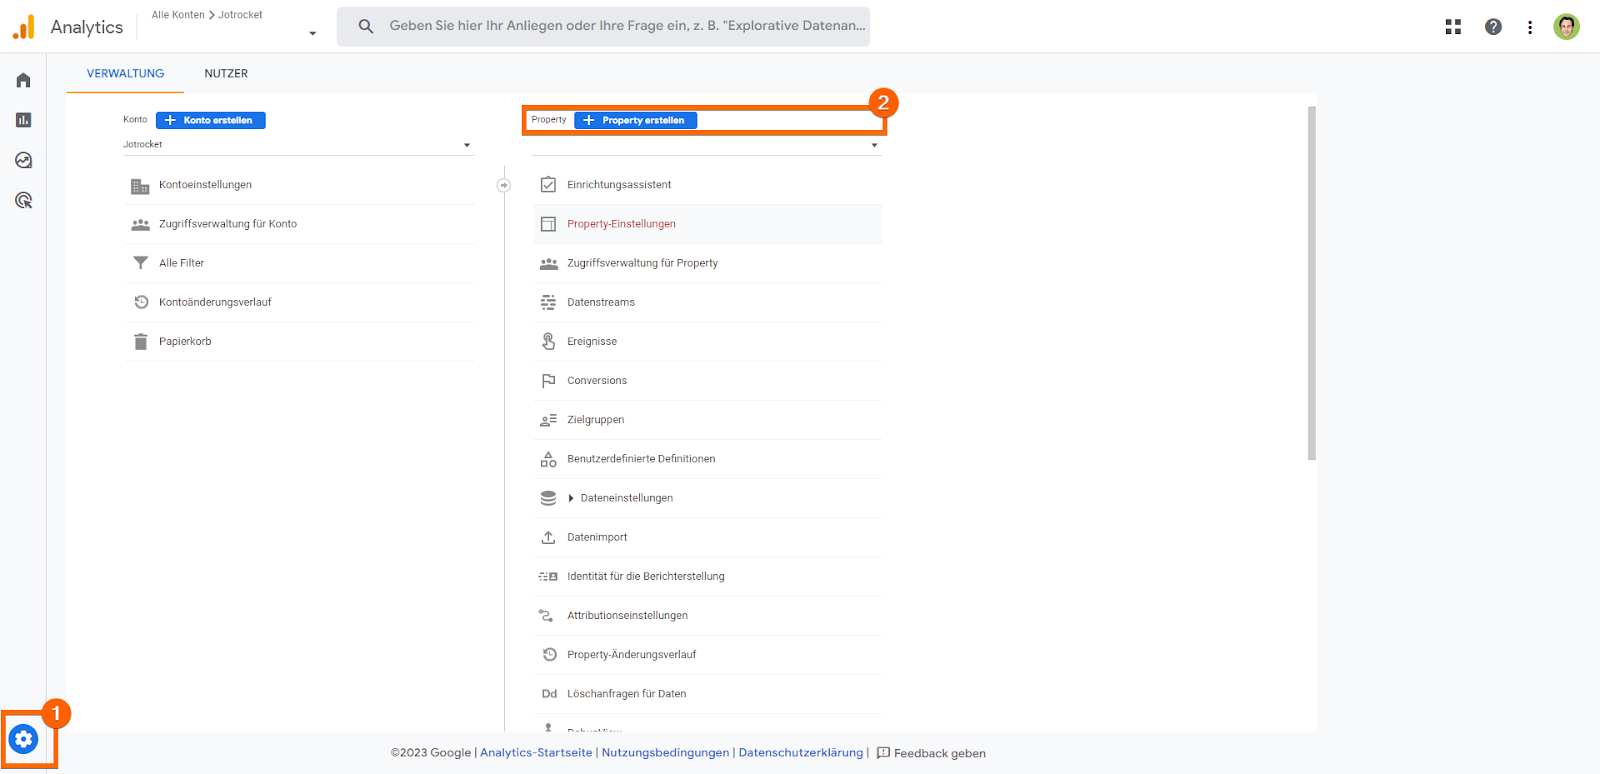The height and width of the screenshot is (774, 1600).
Task: Open the Explore icon in sidebar
Action: (x=23, y=160)
